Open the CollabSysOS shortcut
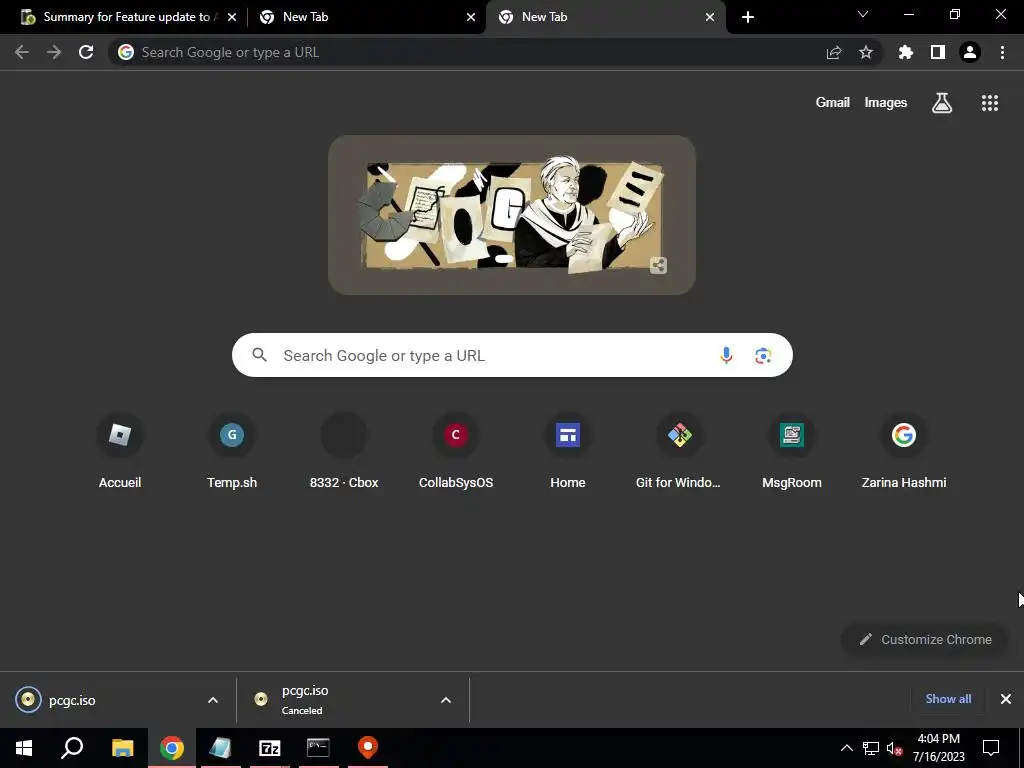Viewport: 1024px width, 768px height. click(456, 451)
